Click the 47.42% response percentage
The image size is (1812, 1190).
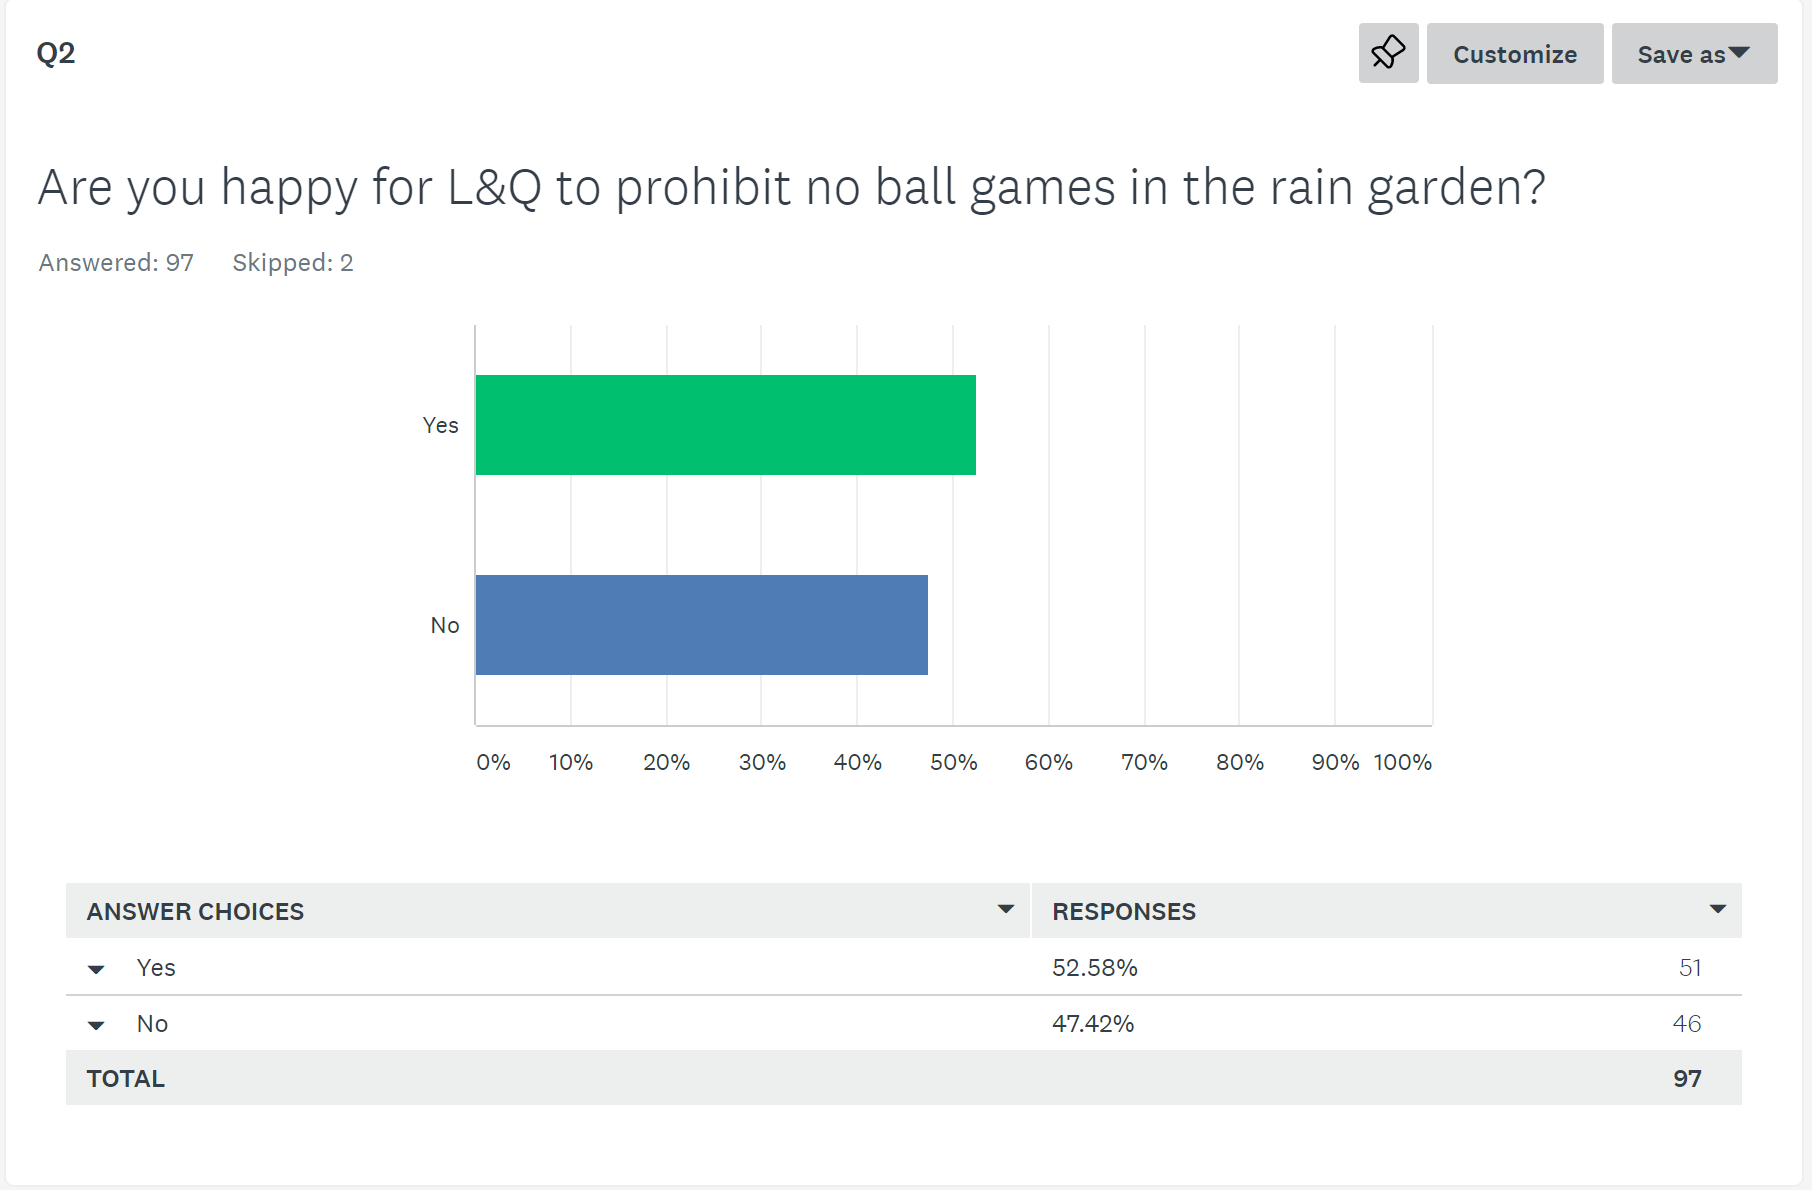pos(1092,1024)
